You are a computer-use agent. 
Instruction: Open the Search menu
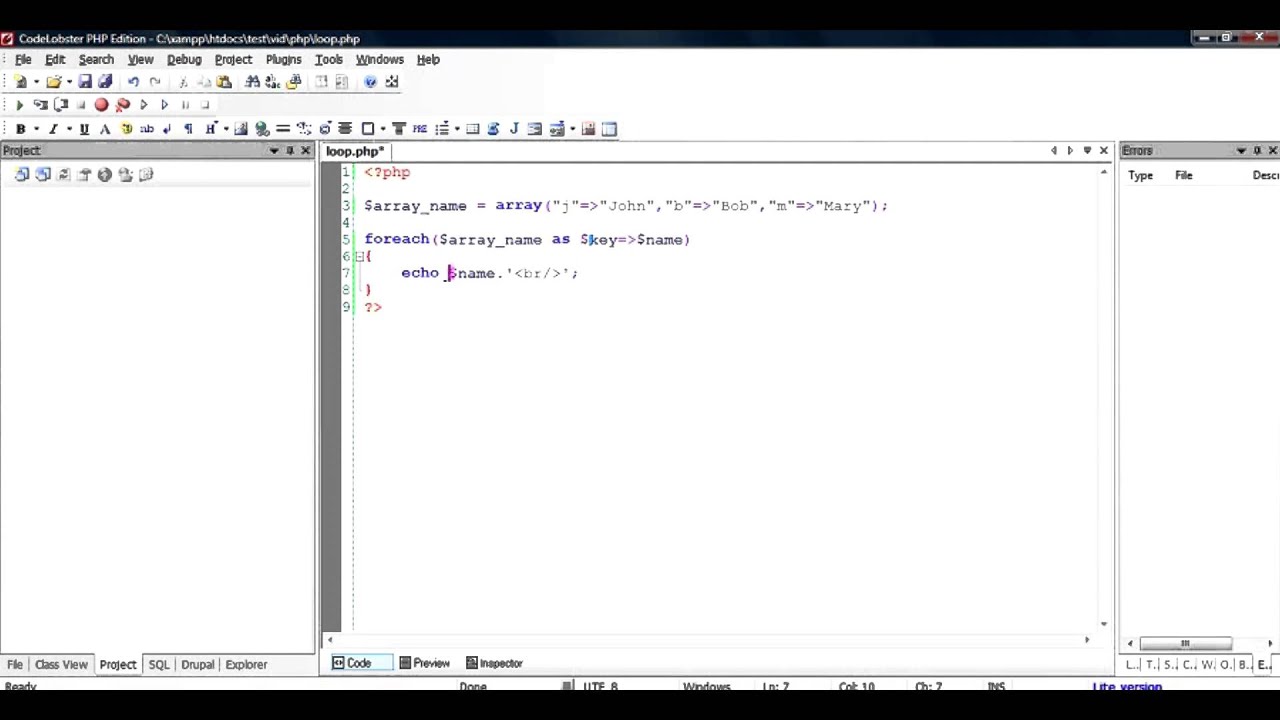(x=96, y=60)
